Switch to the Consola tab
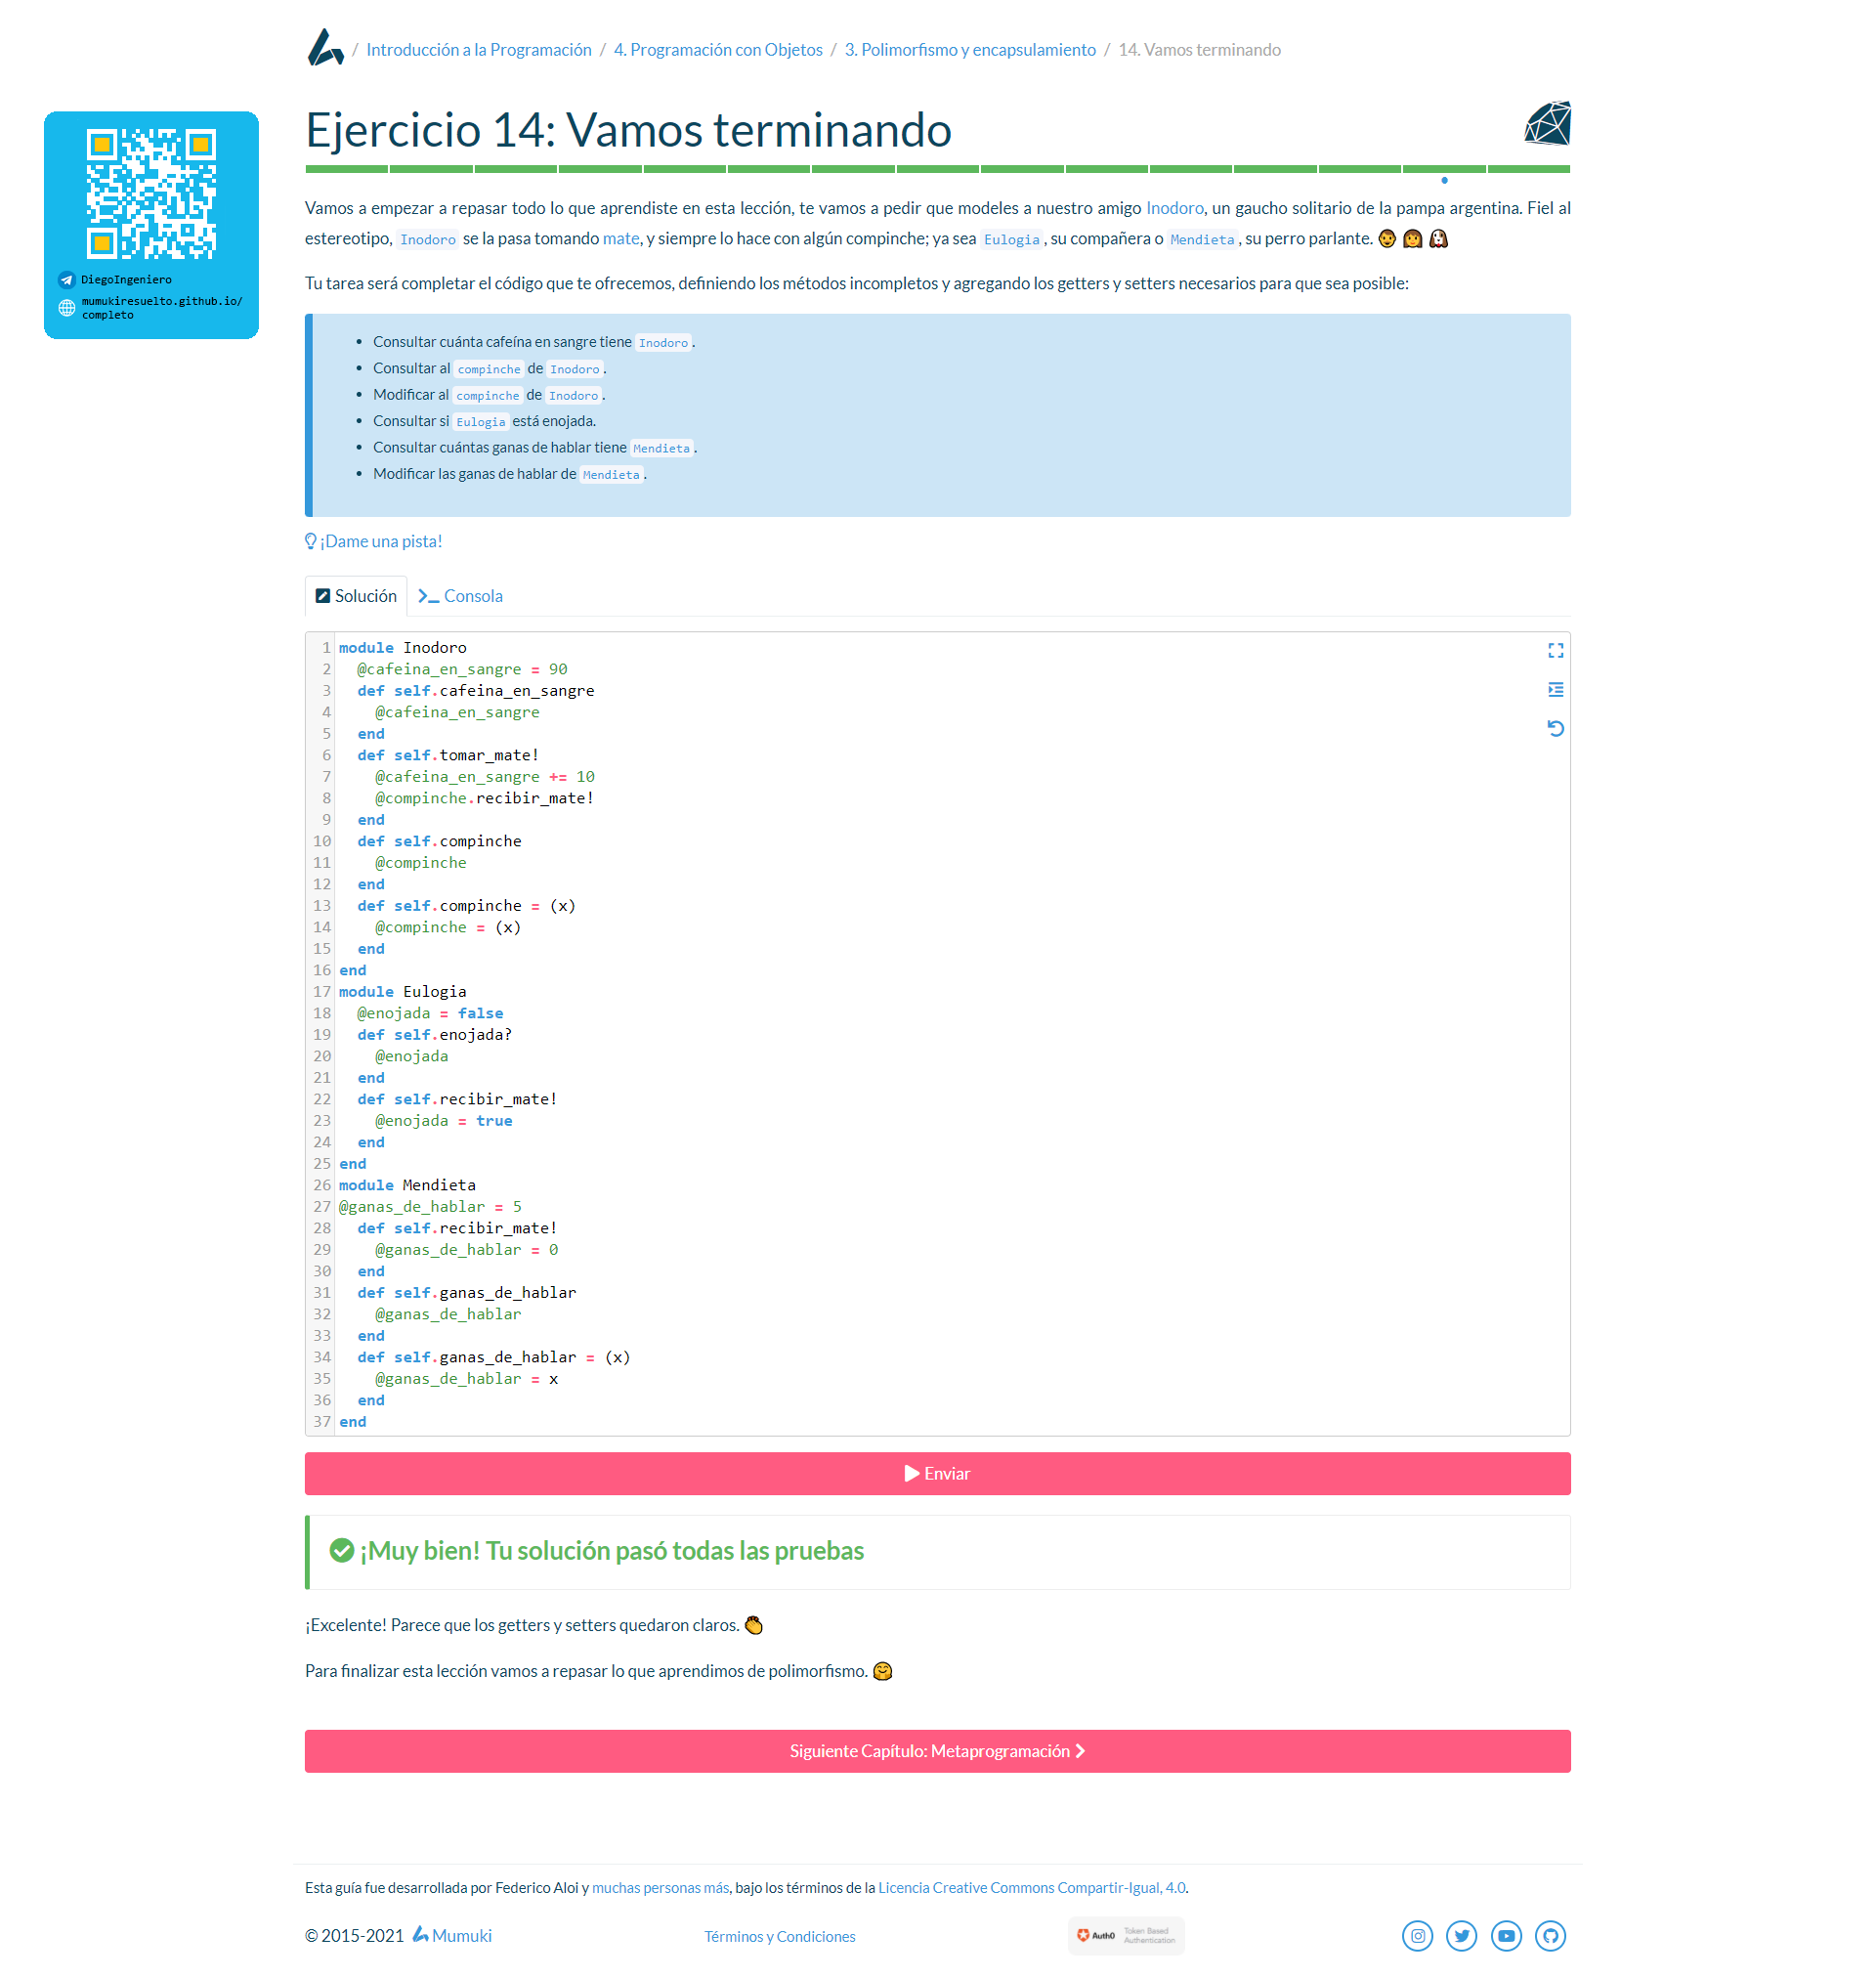This screenshot has height=1978, width=1876. pos(460,596)
